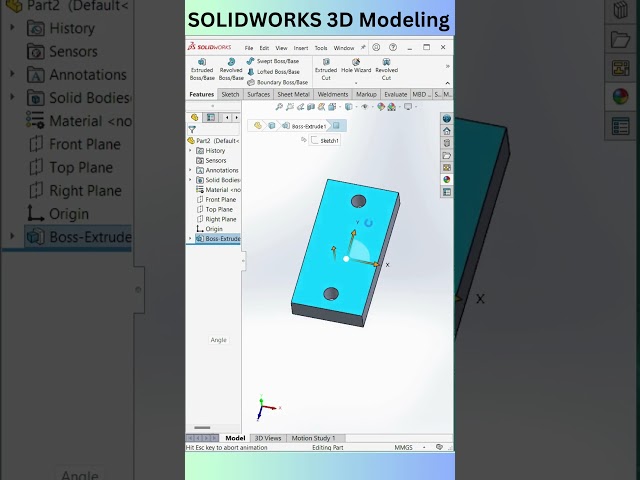Screen dimensions: 640x480
Task: Open Appearances color ball in task pane
Action: click(447, 180)
